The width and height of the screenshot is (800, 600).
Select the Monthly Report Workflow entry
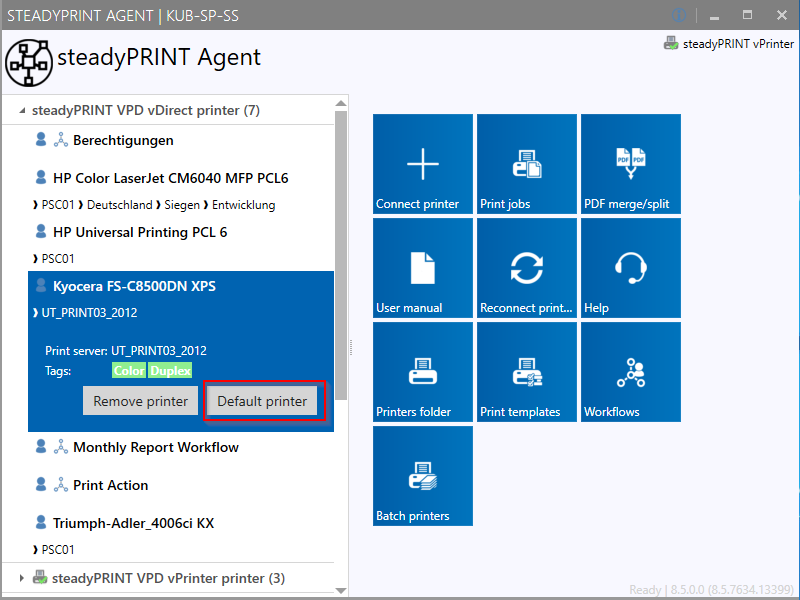point(156,447)
